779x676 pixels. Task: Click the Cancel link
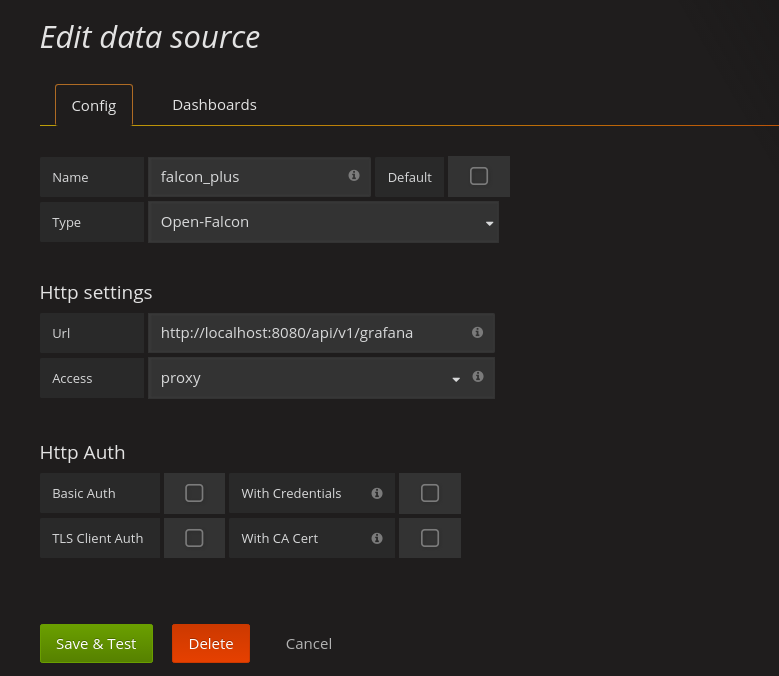click(x=309, y=644)
